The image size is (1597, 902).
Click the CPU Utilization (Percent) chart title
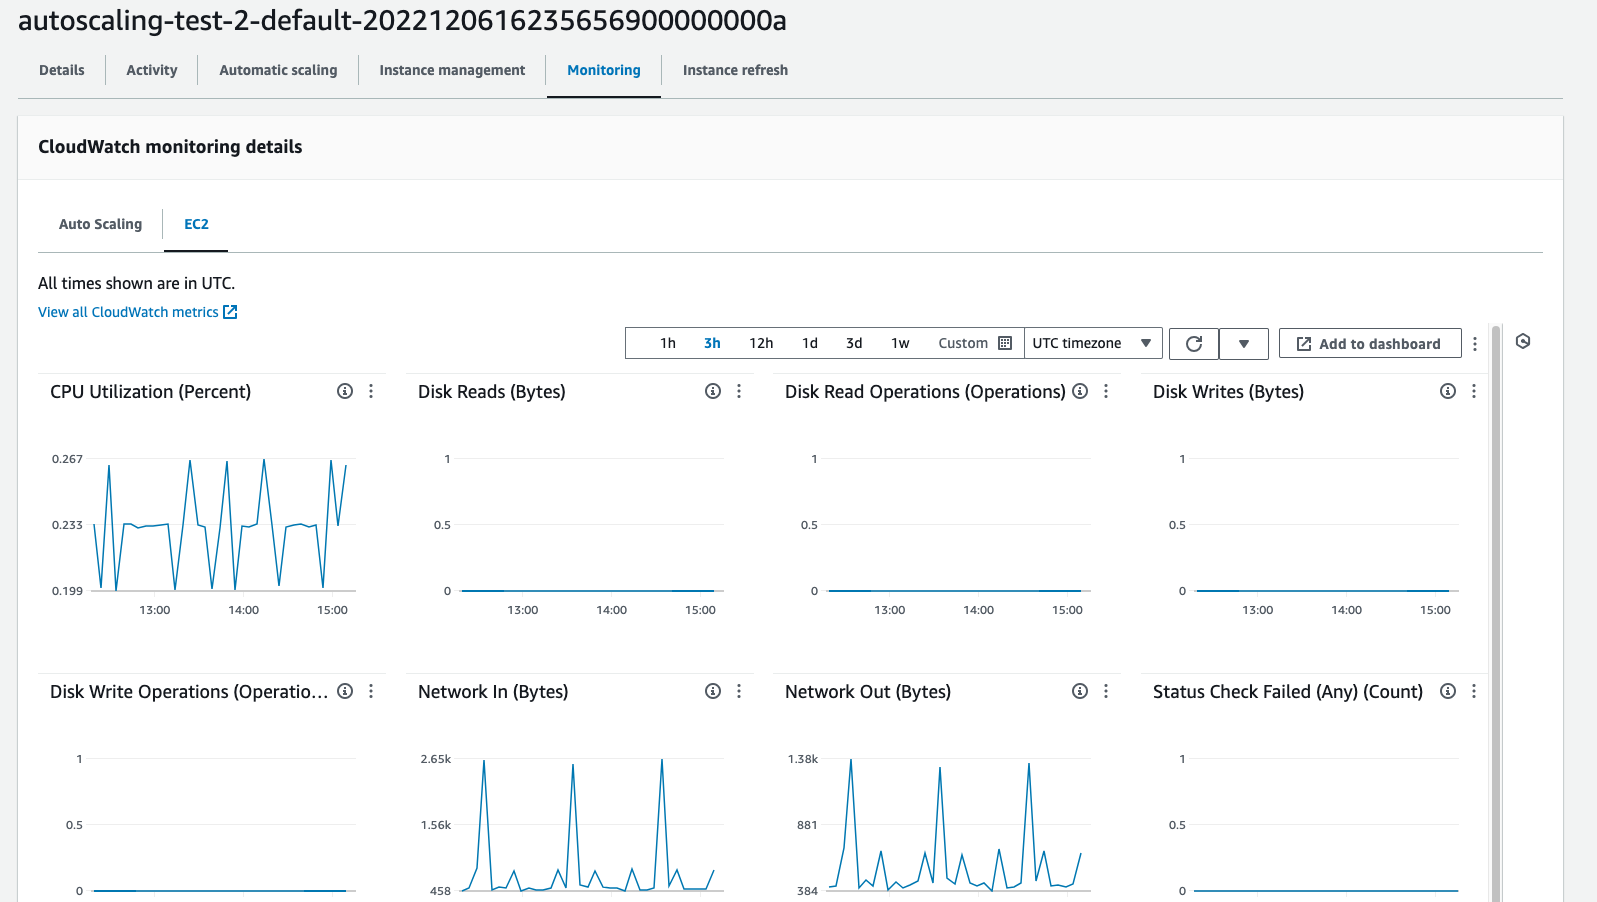(x=151, y=392)
